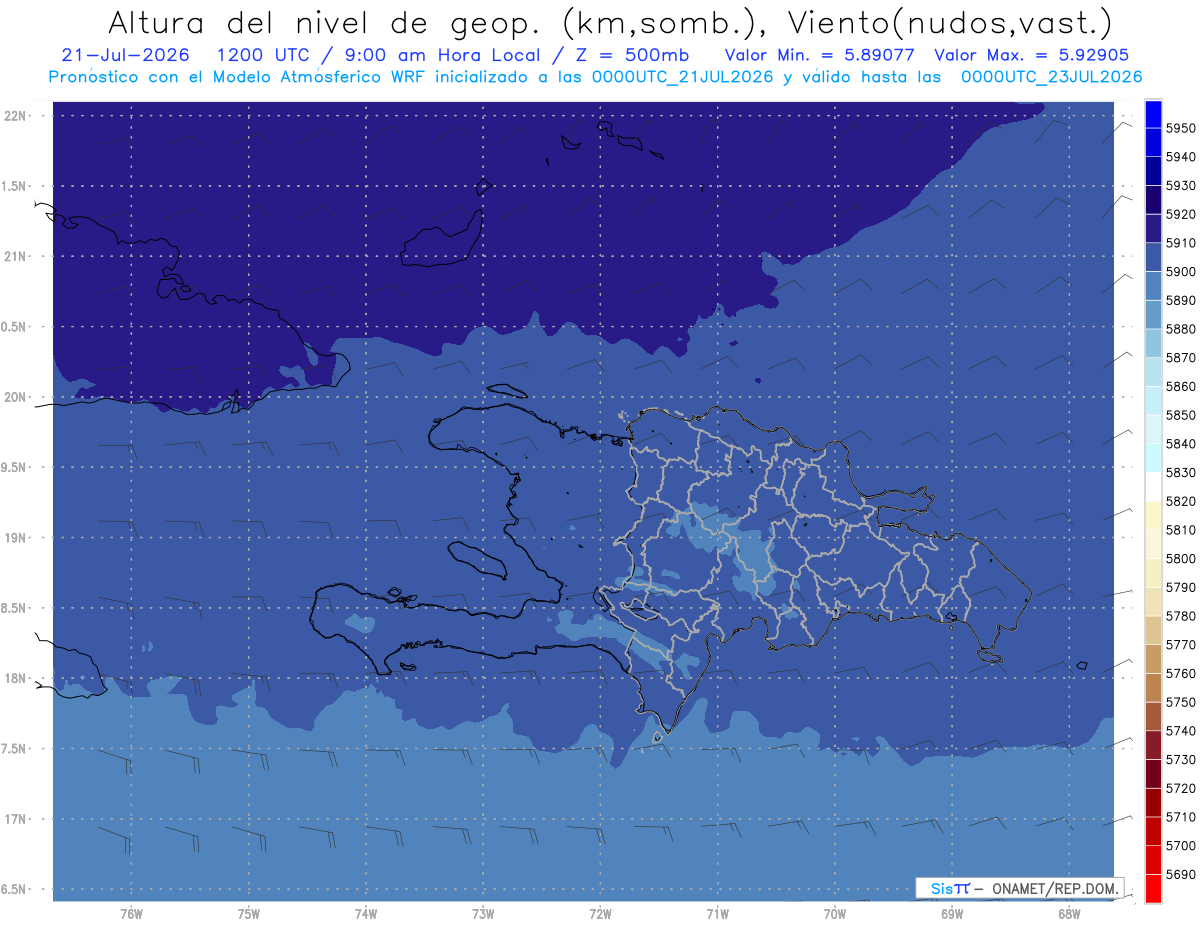1200x927 pixels.
Task: Click the legend value '5870'
Action: point(1180,358)
